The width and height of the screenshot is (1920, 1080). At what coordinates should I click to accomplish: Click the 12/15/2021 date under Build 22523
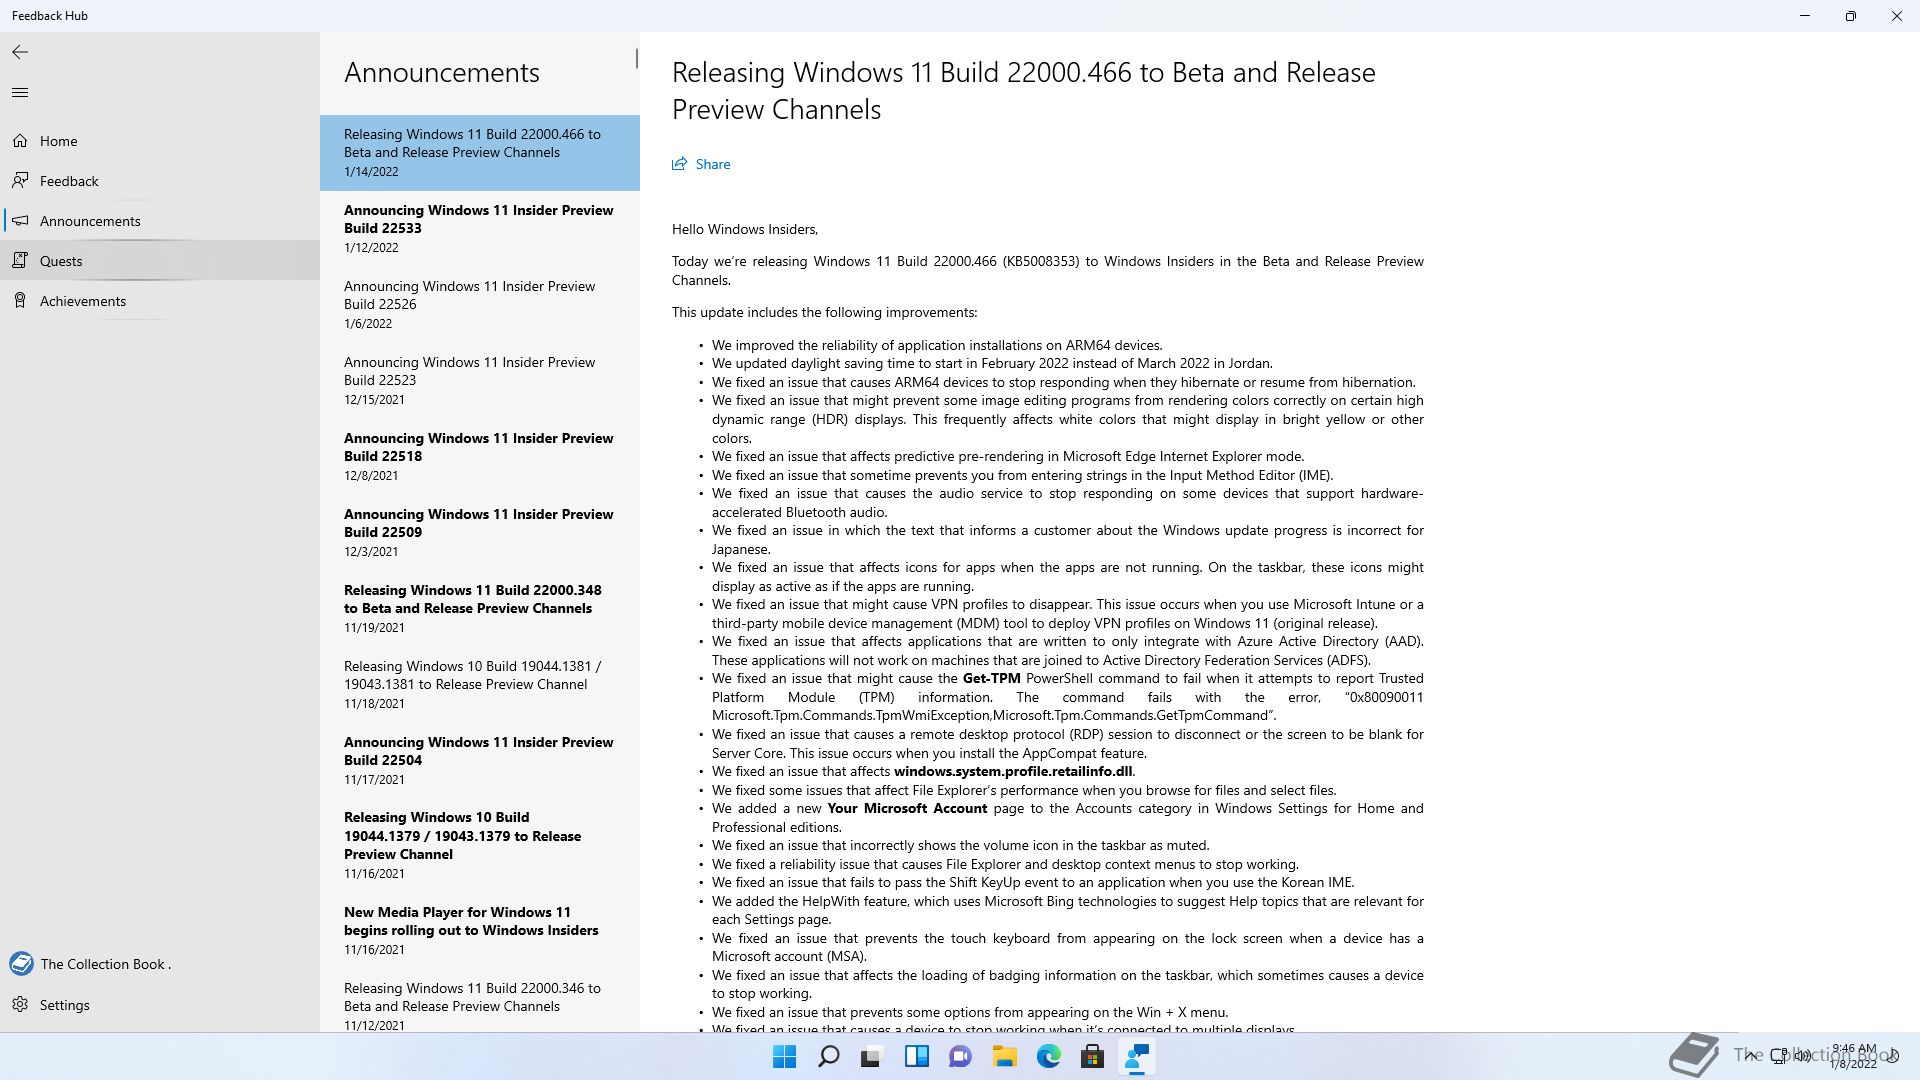pyautogui.click(x=374, y=400)
